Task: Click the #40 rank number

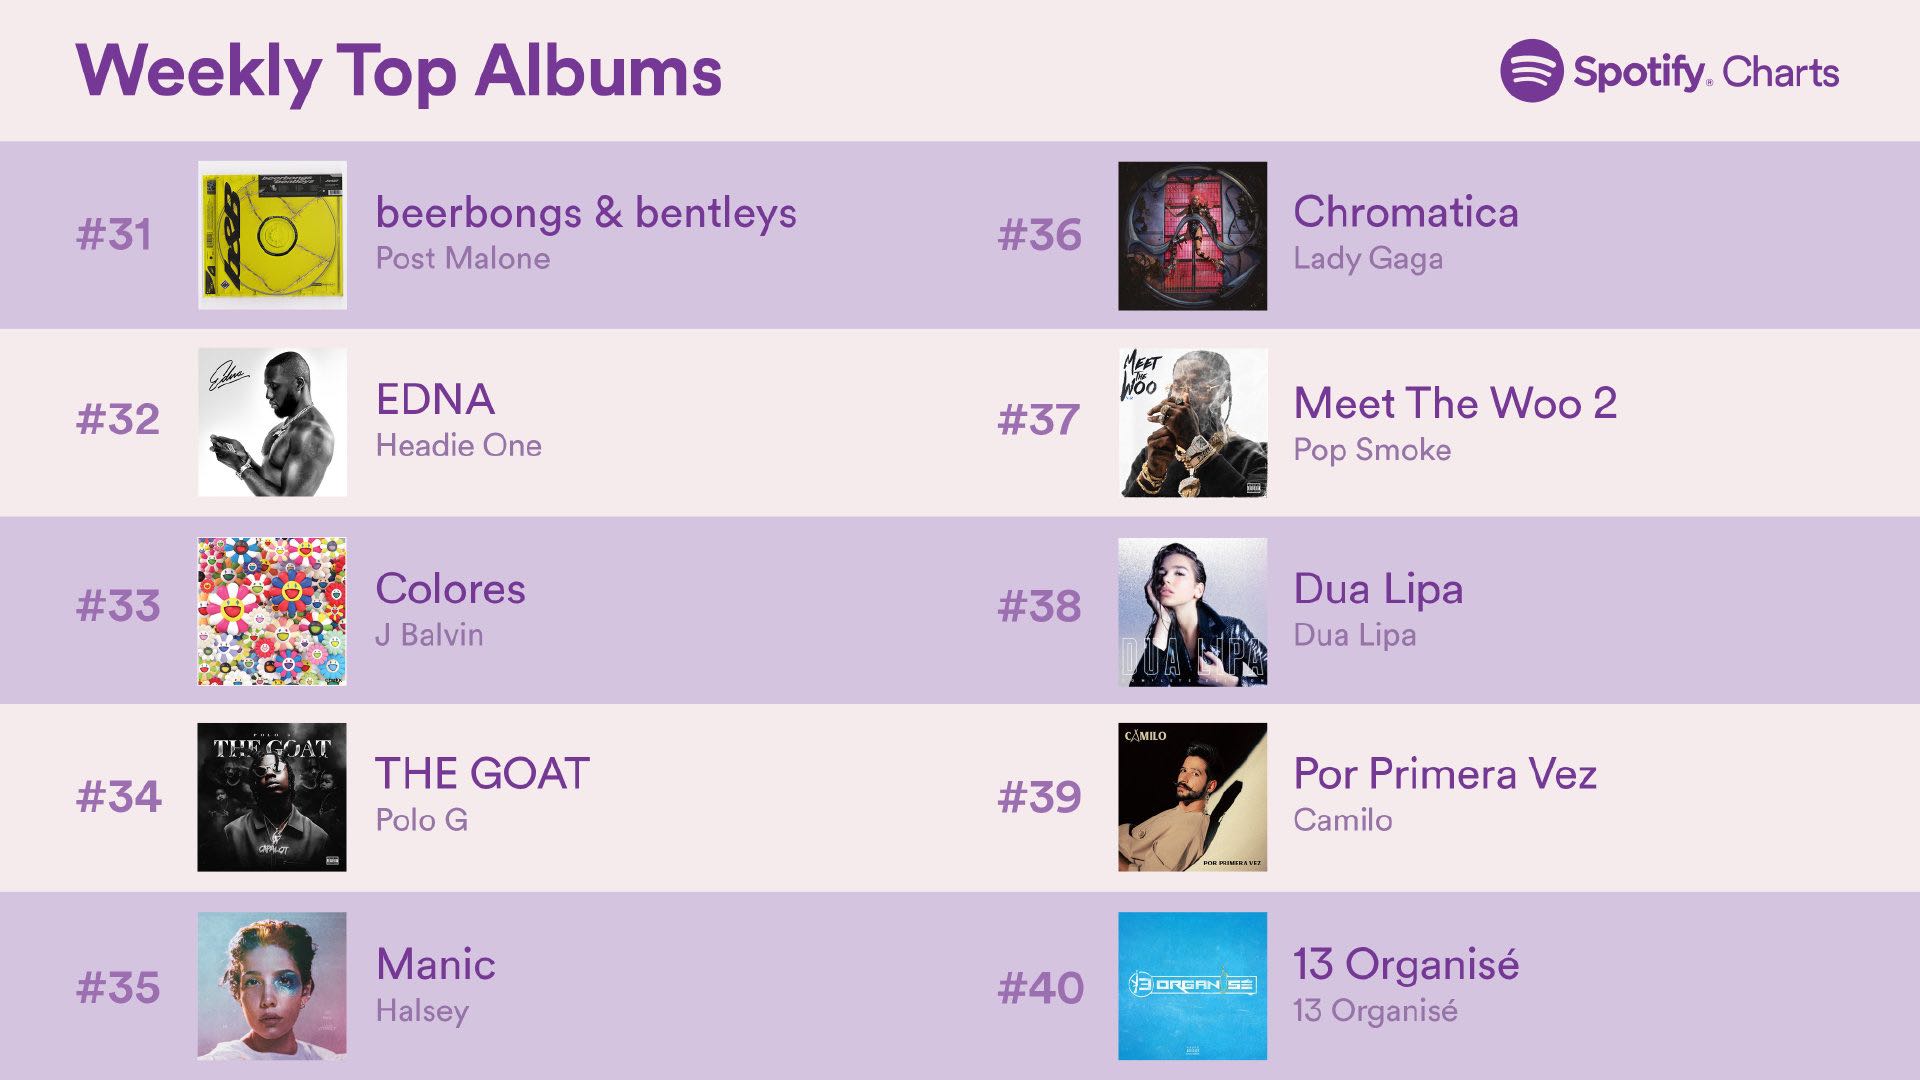Action: coord(1041,988)
